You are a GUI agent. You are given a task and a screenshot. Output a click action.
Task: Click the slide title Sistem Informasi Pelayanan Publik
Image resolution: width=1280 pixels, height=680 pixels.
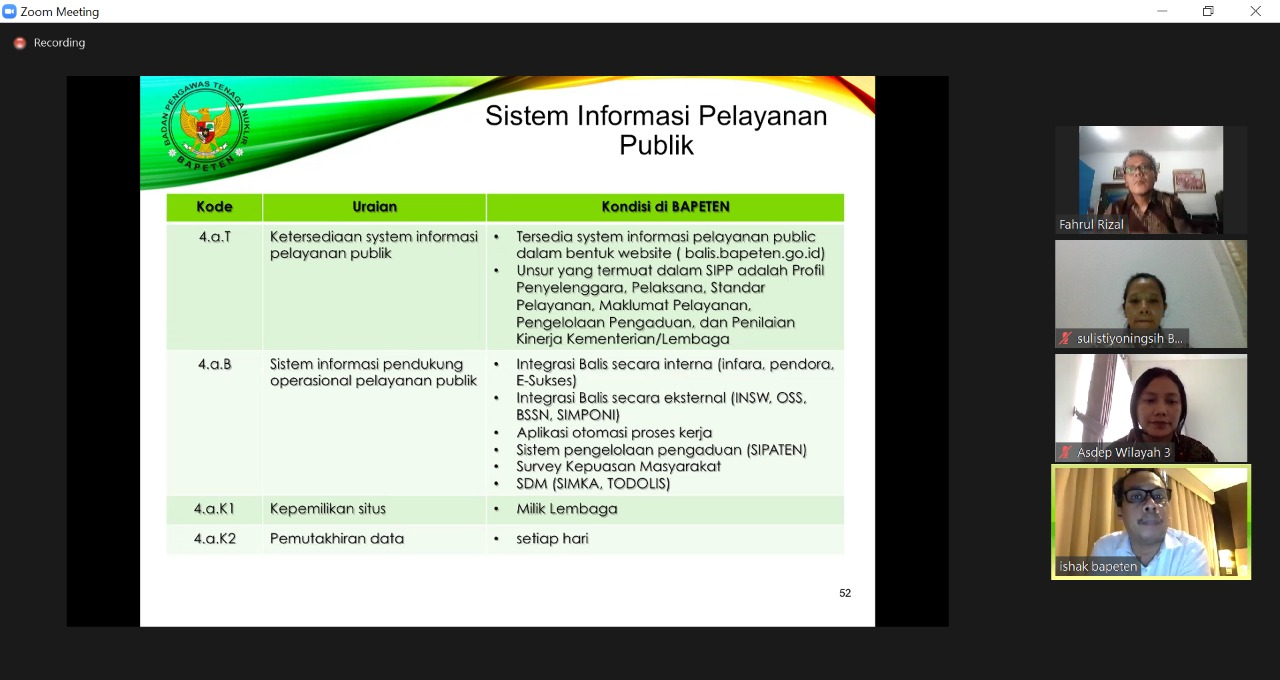point(656,130)
